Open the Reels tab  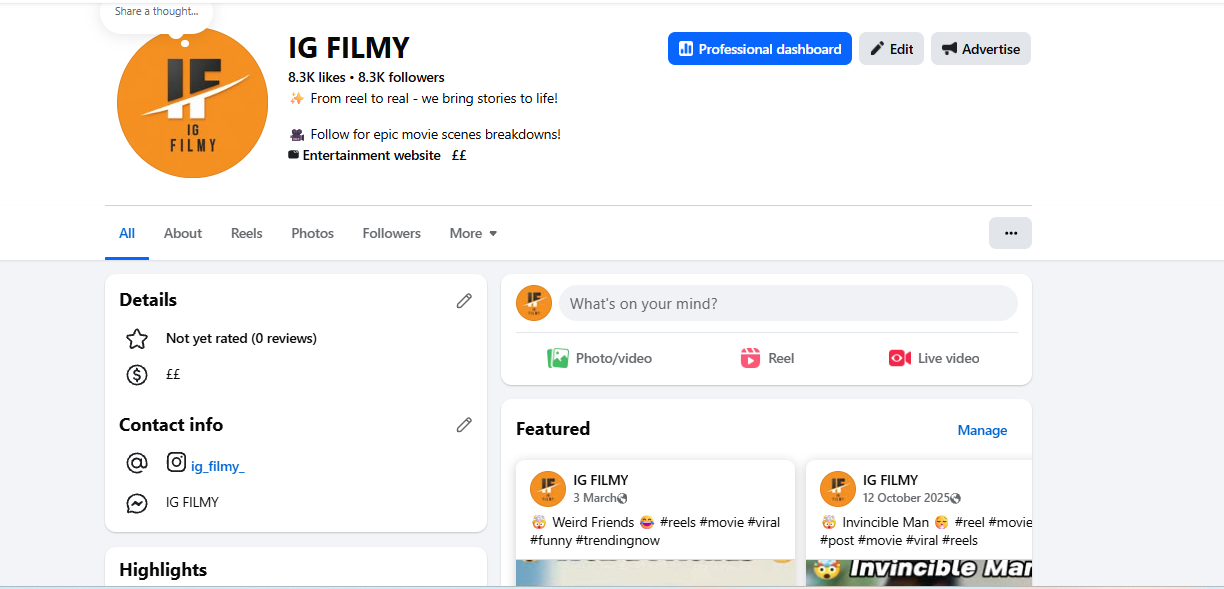[247, 233]
